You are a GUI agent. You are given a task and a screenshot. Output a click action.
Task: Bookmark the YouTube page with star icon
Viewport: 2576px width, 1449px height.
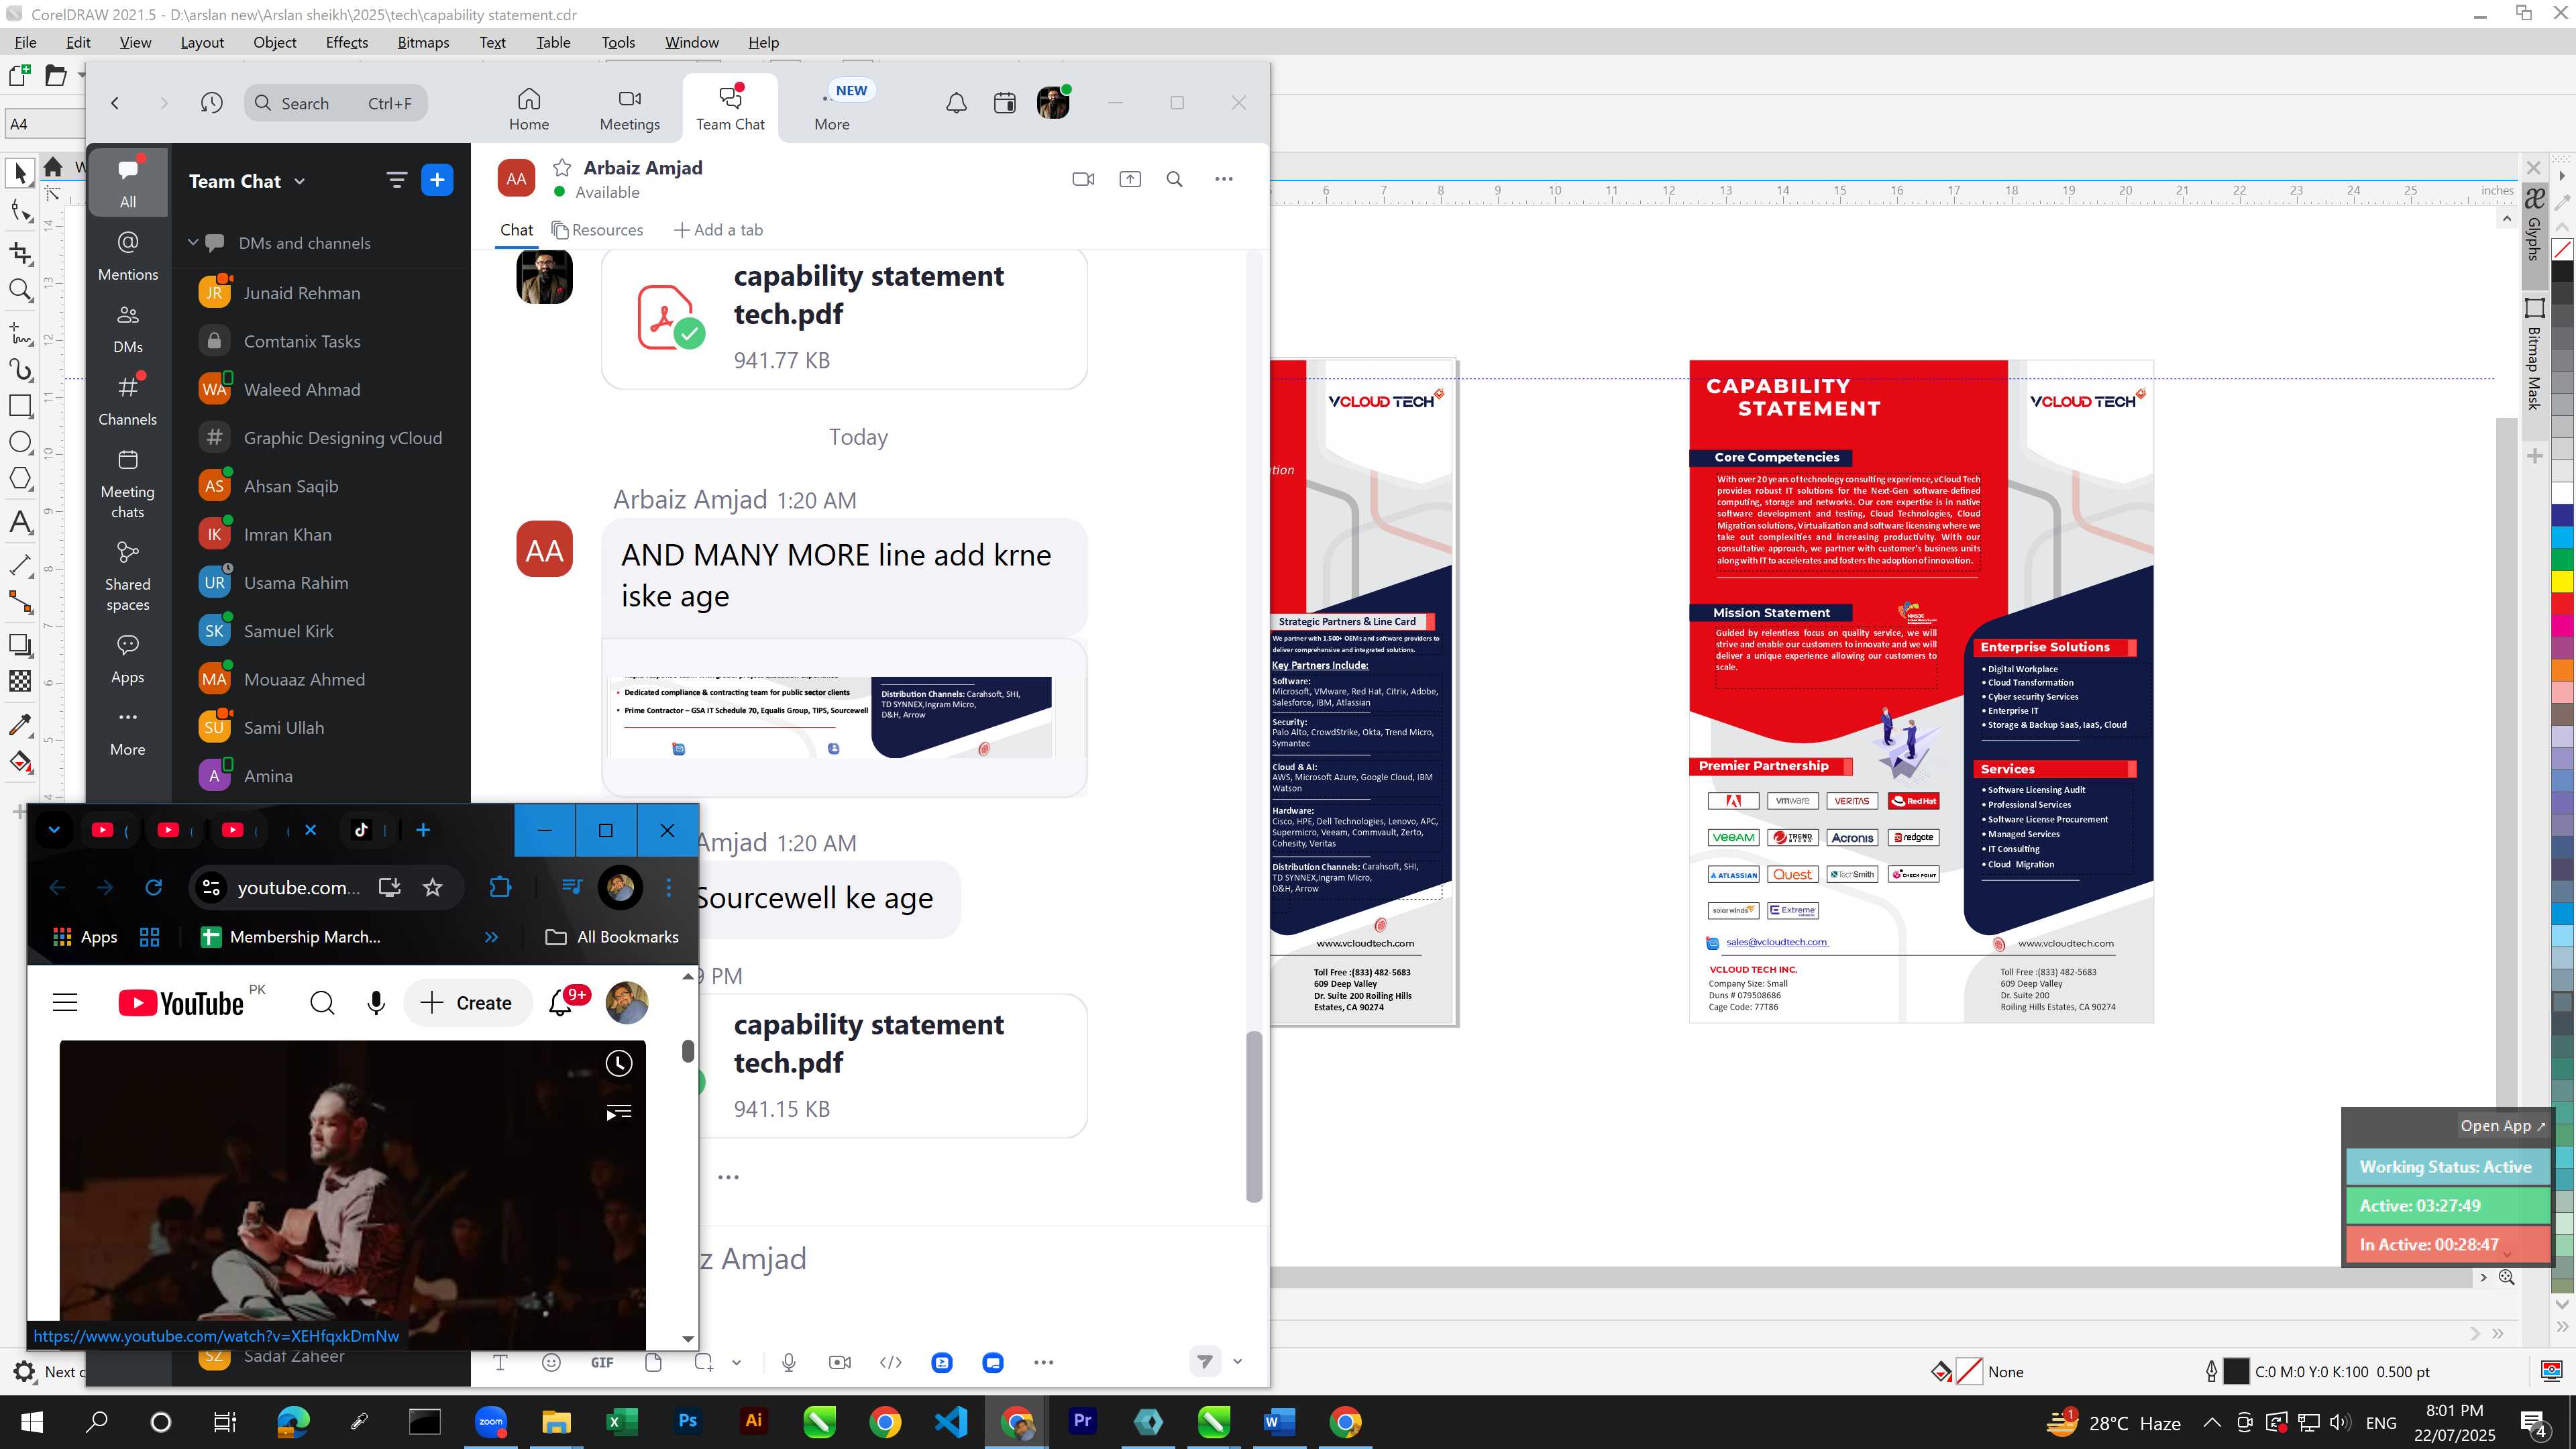click(x=432, y=887)
